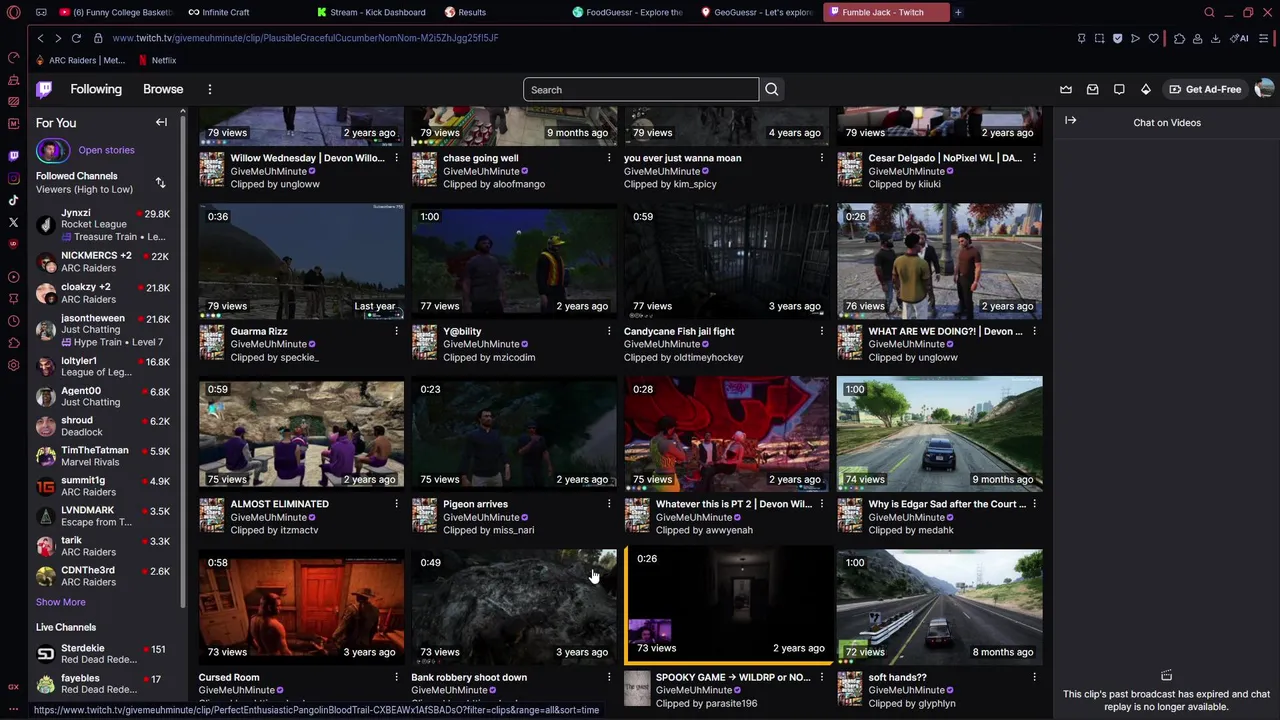
Task: Open the player play-arrow toolbar icon
Action: [x=1135, y=38]
